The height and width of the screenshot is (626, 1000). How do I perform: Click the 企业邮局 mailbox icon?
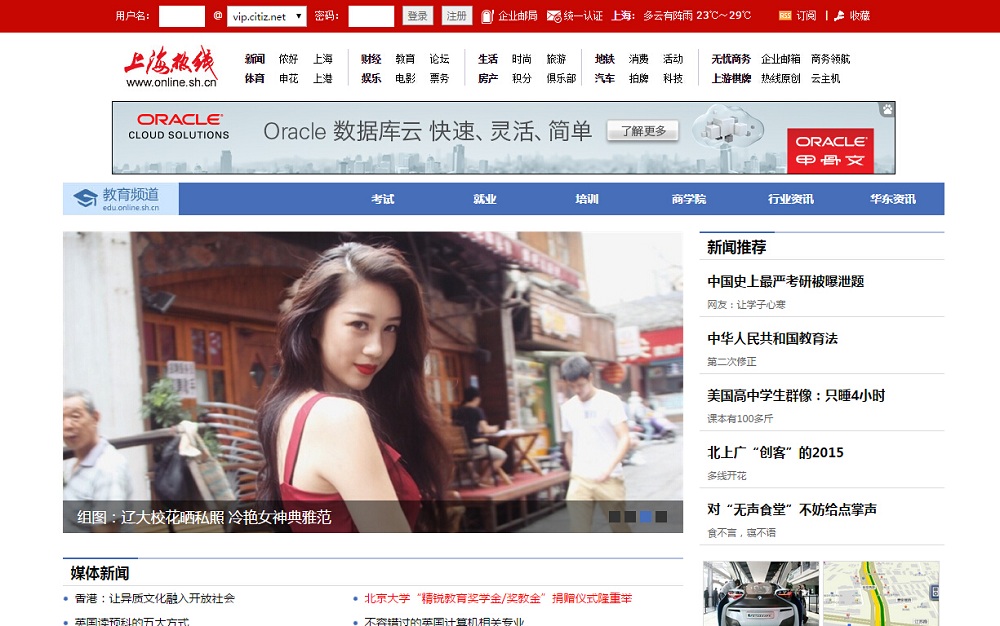pos(487,16)
